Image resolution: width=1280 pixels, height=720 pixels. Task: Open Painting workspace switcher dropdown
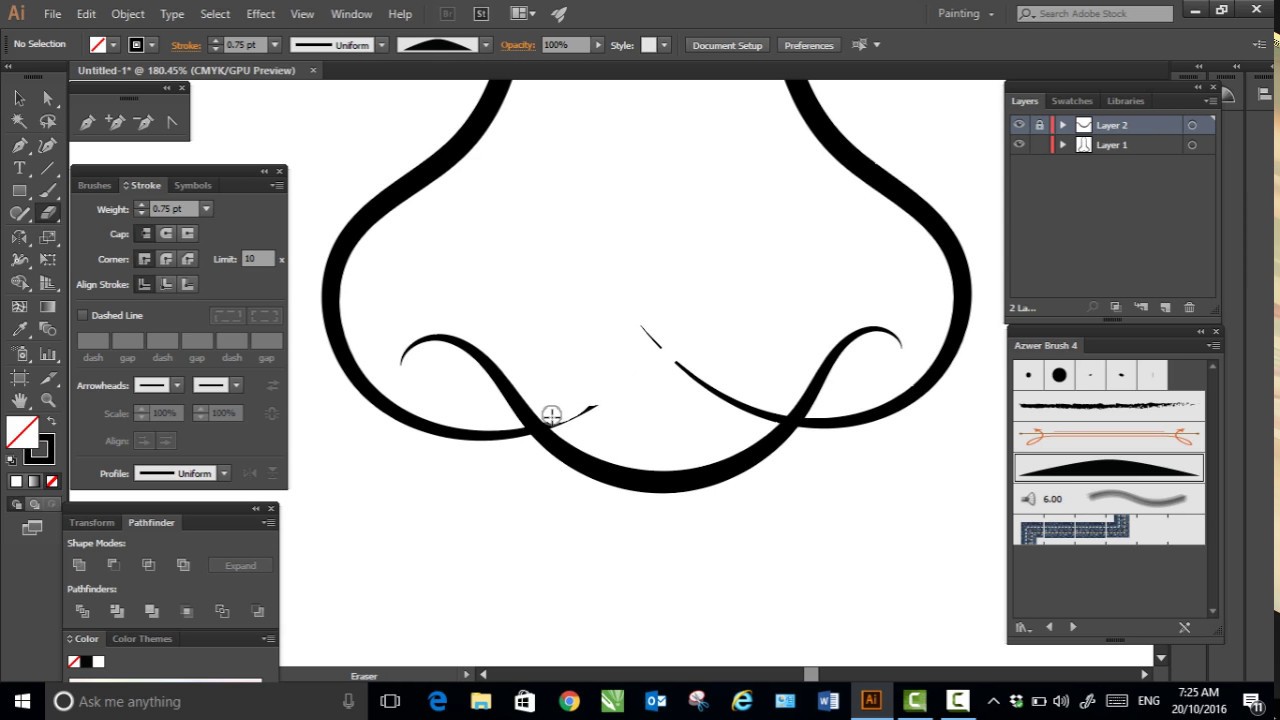coord(966,14)
